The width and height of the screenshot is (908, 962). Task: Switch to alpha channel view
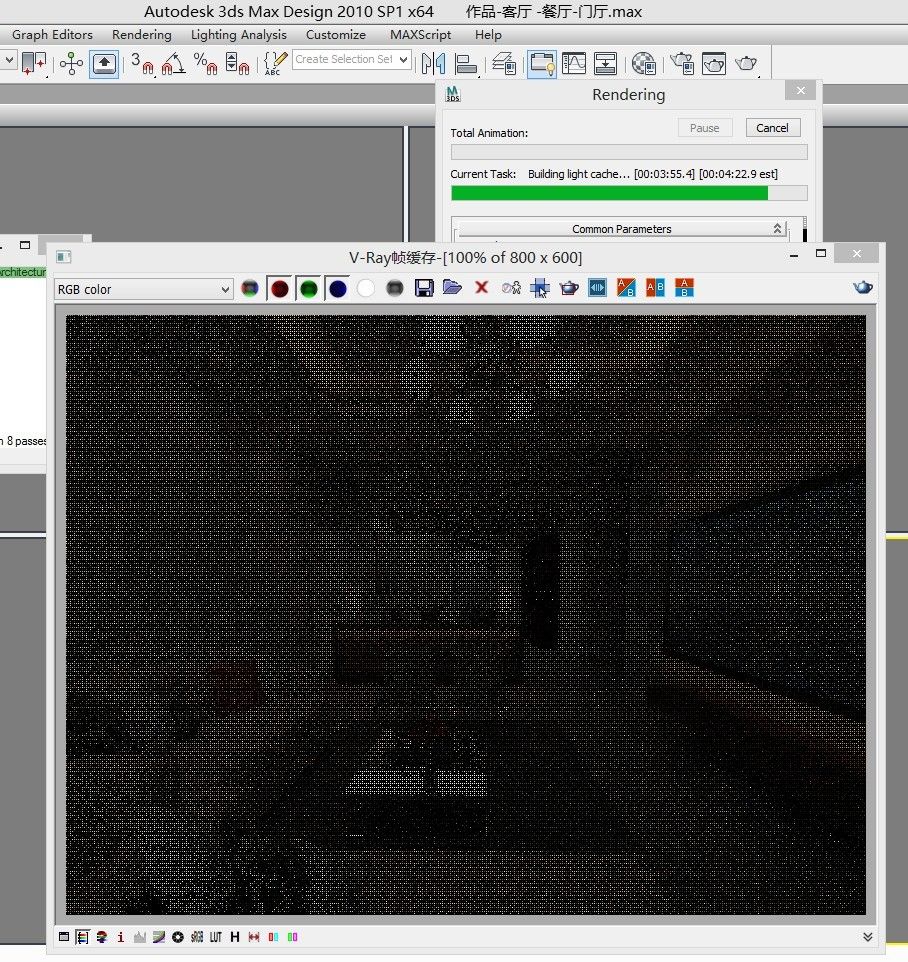(x=366, y=288)
